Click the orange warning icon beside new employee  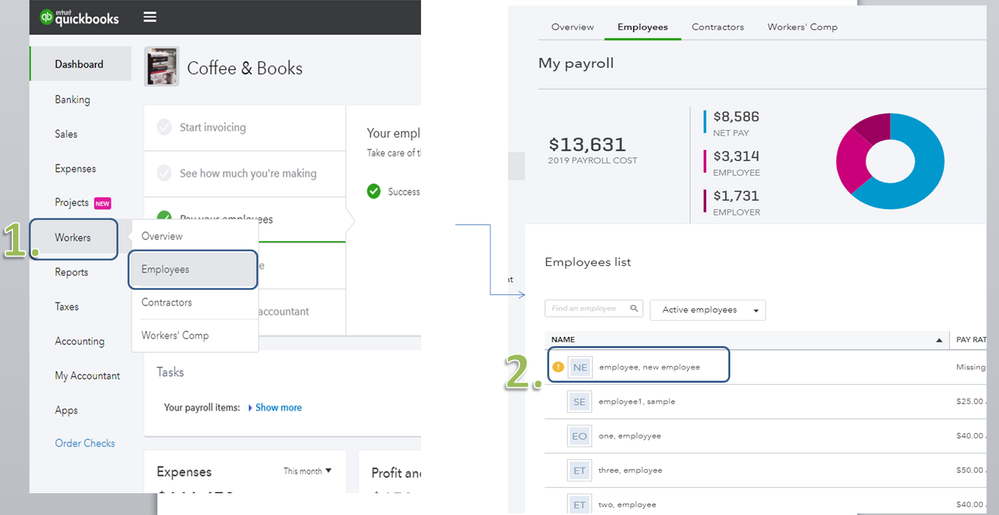557,367
